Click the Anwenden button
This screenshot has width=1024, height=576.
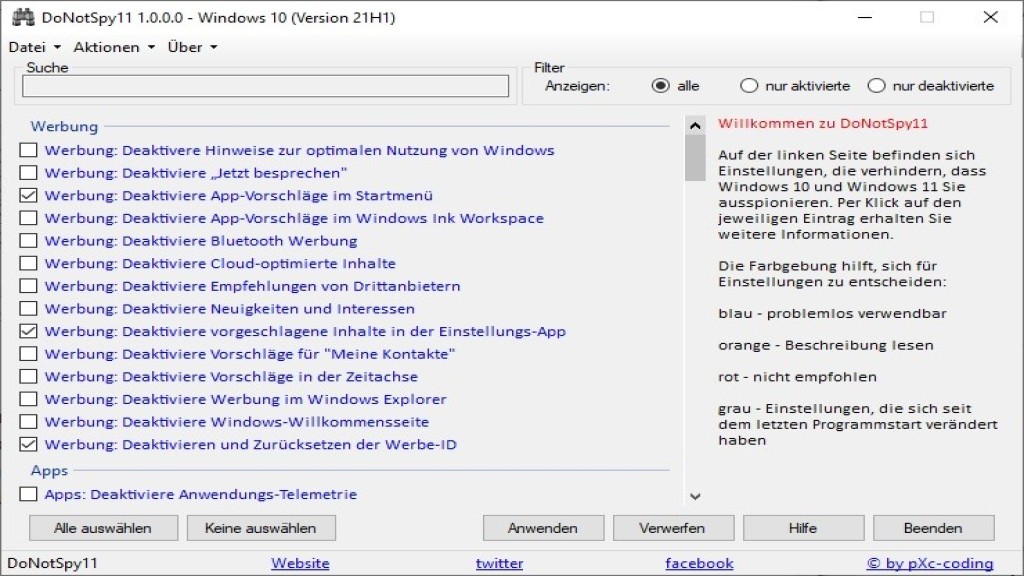click(x=543, y=528)
